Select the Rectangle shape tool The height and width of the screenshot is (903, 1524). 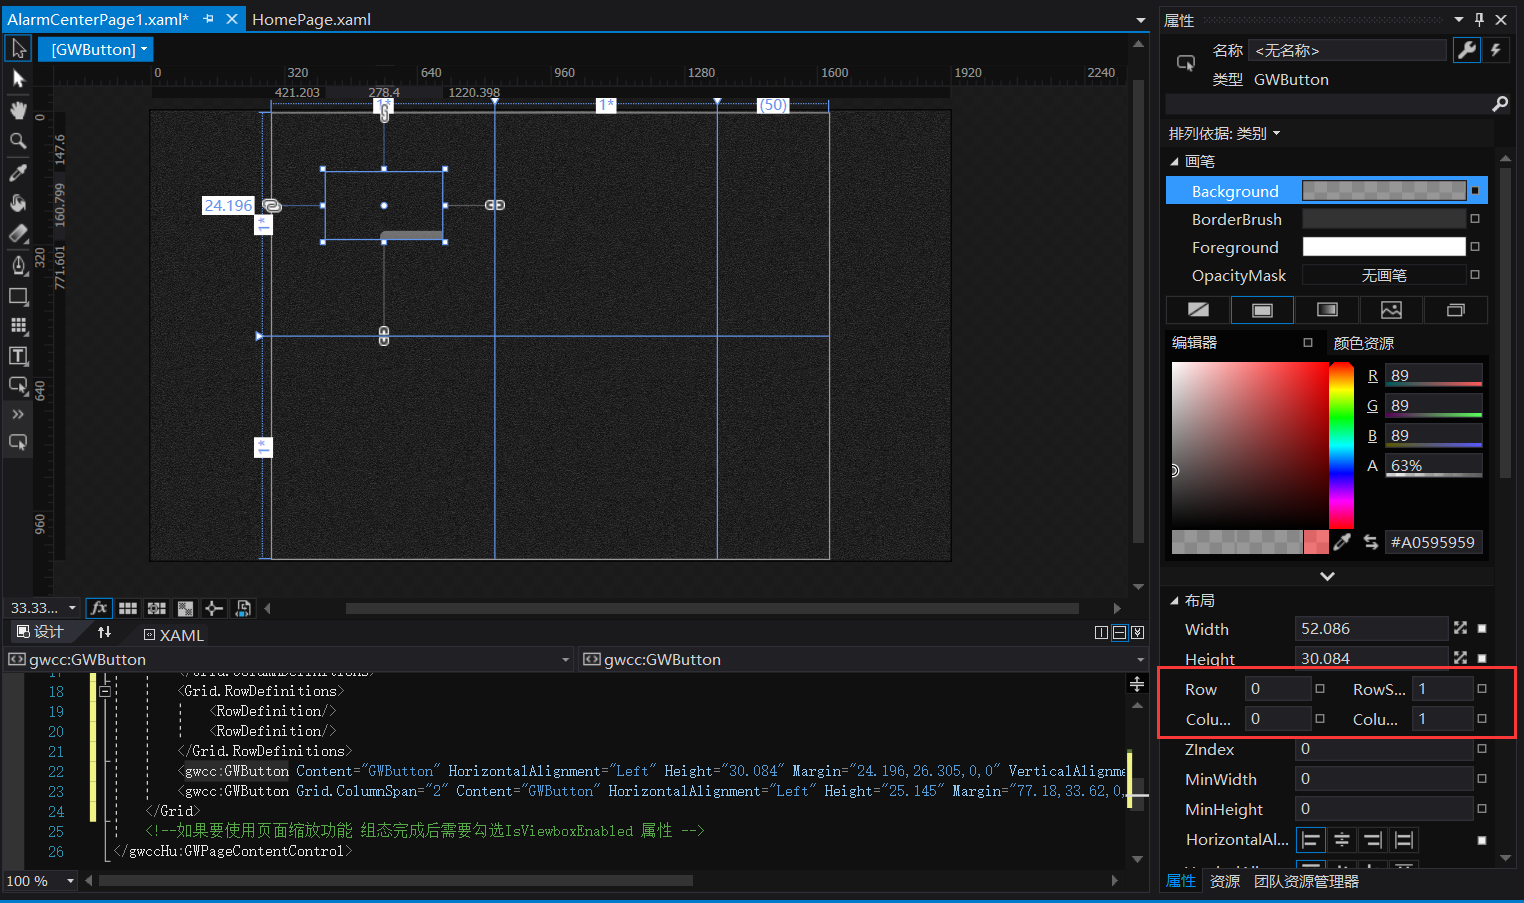point(18,296)
